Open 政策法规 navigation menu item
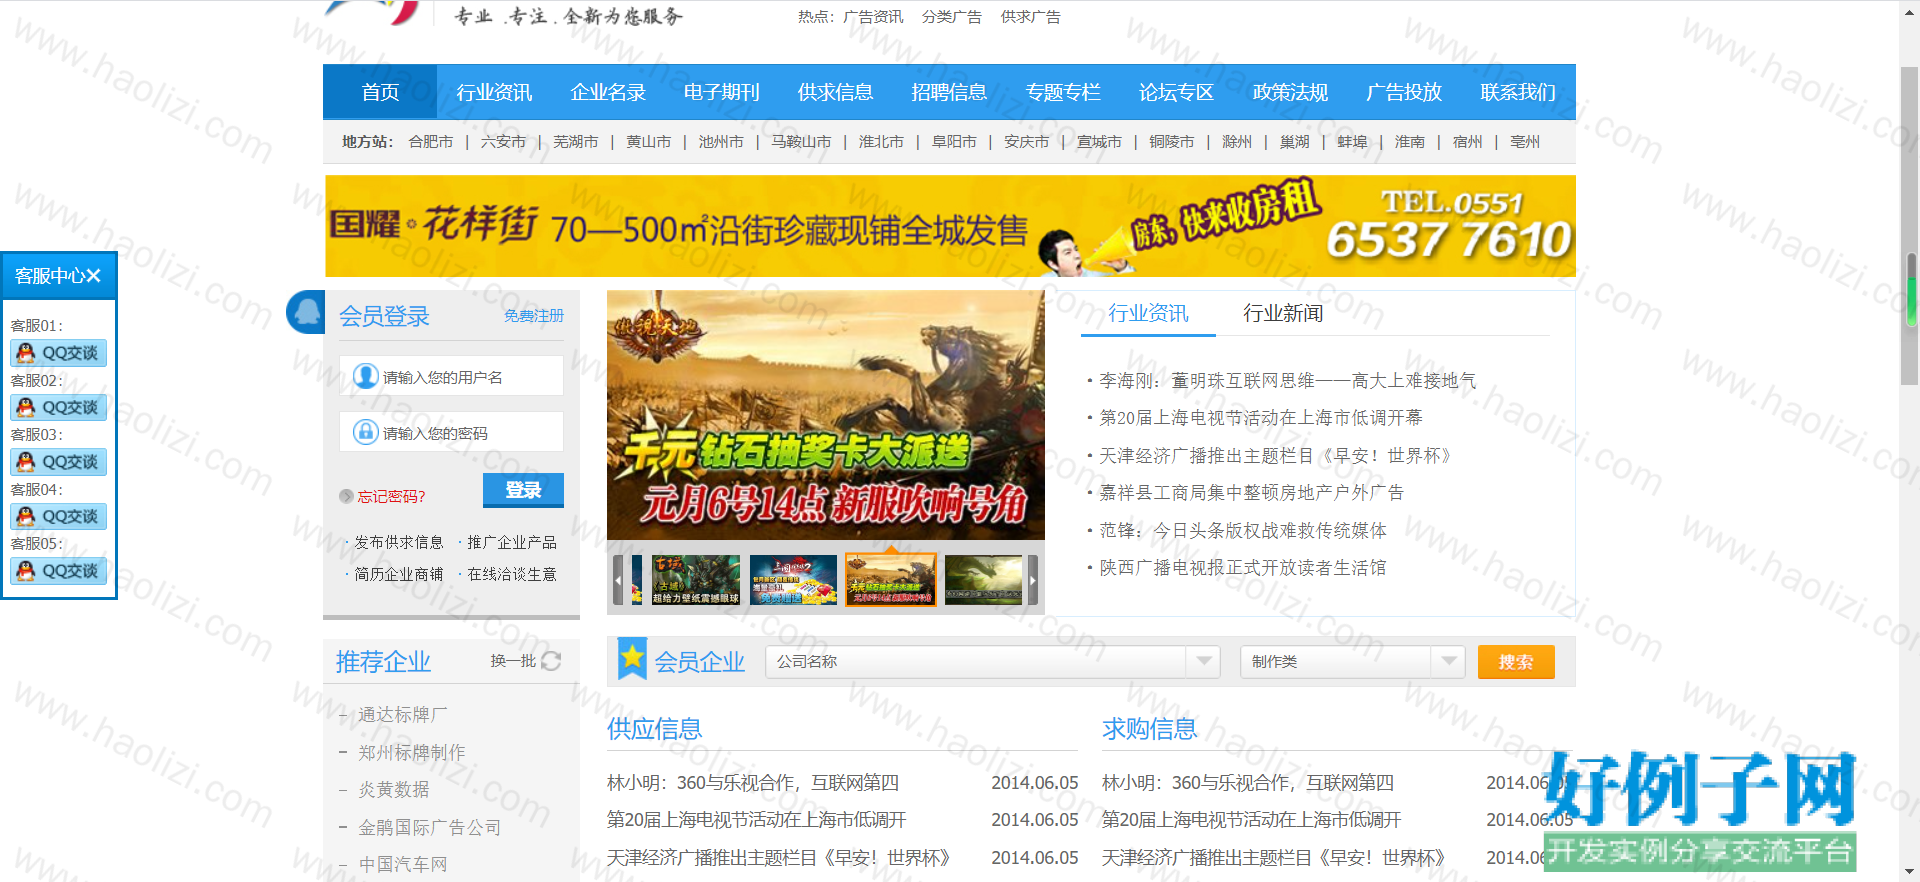The width and height of the screenshot is (1920, 882). pos(1291,92)
